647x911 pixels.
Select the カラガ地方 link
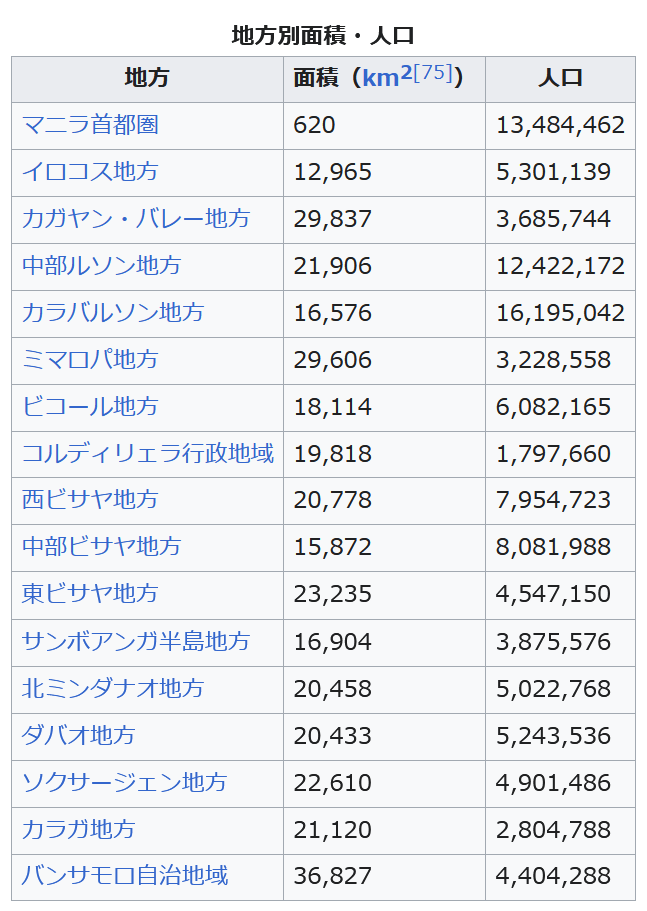pos(79,829)
